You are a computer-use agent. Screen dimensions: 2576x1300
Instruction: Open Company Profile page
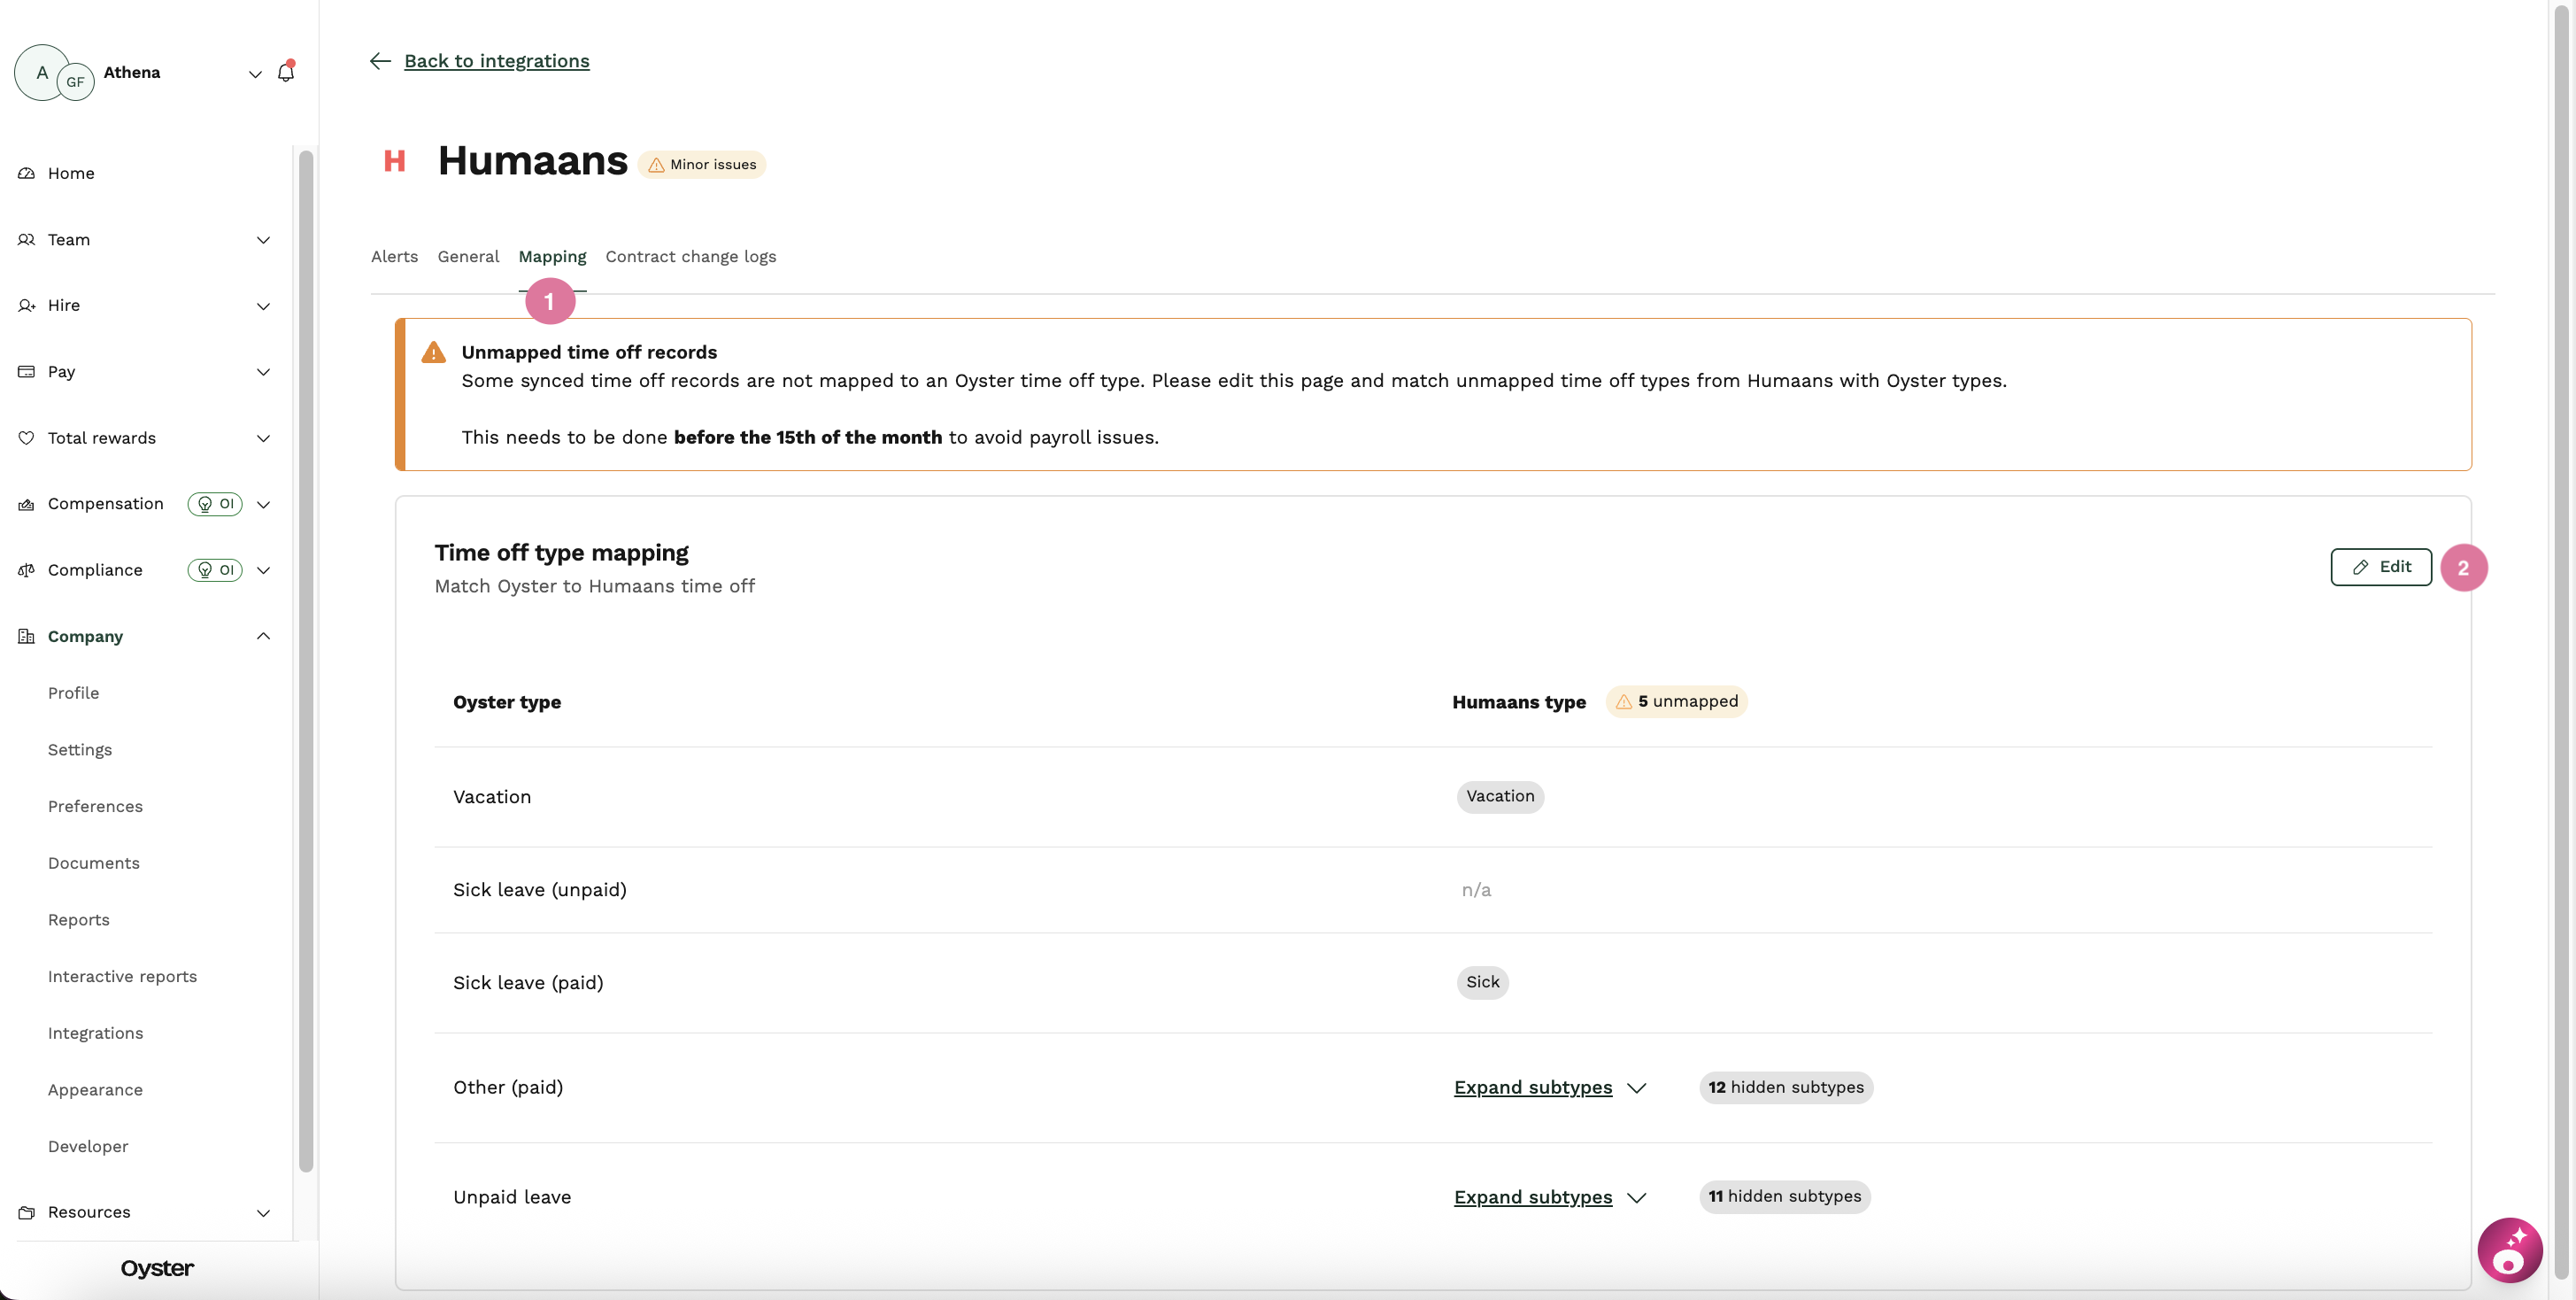73,693
